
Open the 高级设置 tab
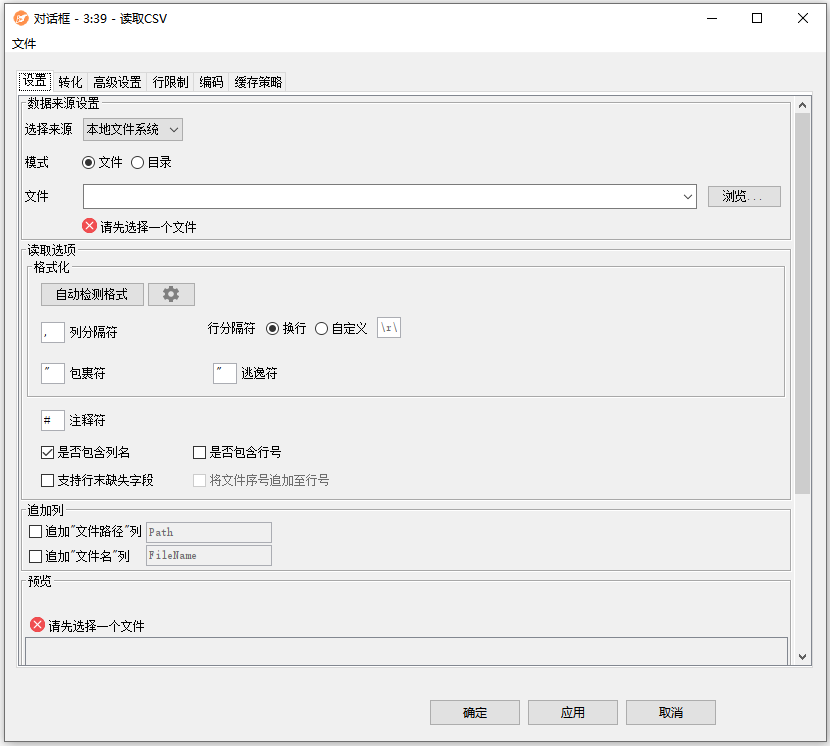[x=117, y=82]
